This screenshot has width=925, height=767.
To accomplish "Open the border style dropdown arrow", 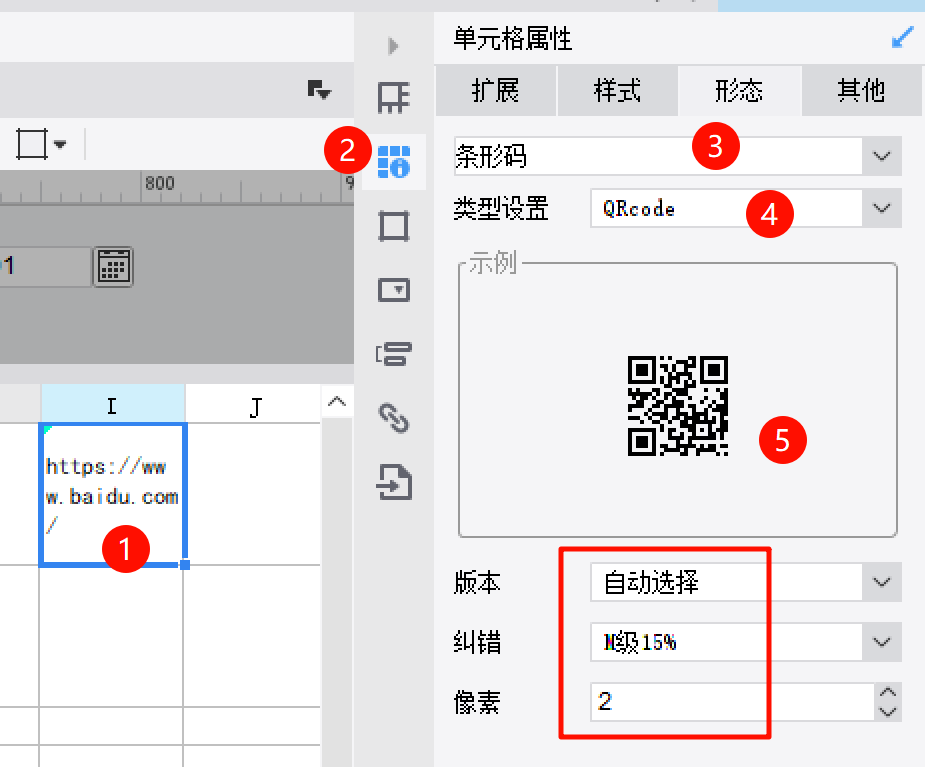I will point(60,144).
